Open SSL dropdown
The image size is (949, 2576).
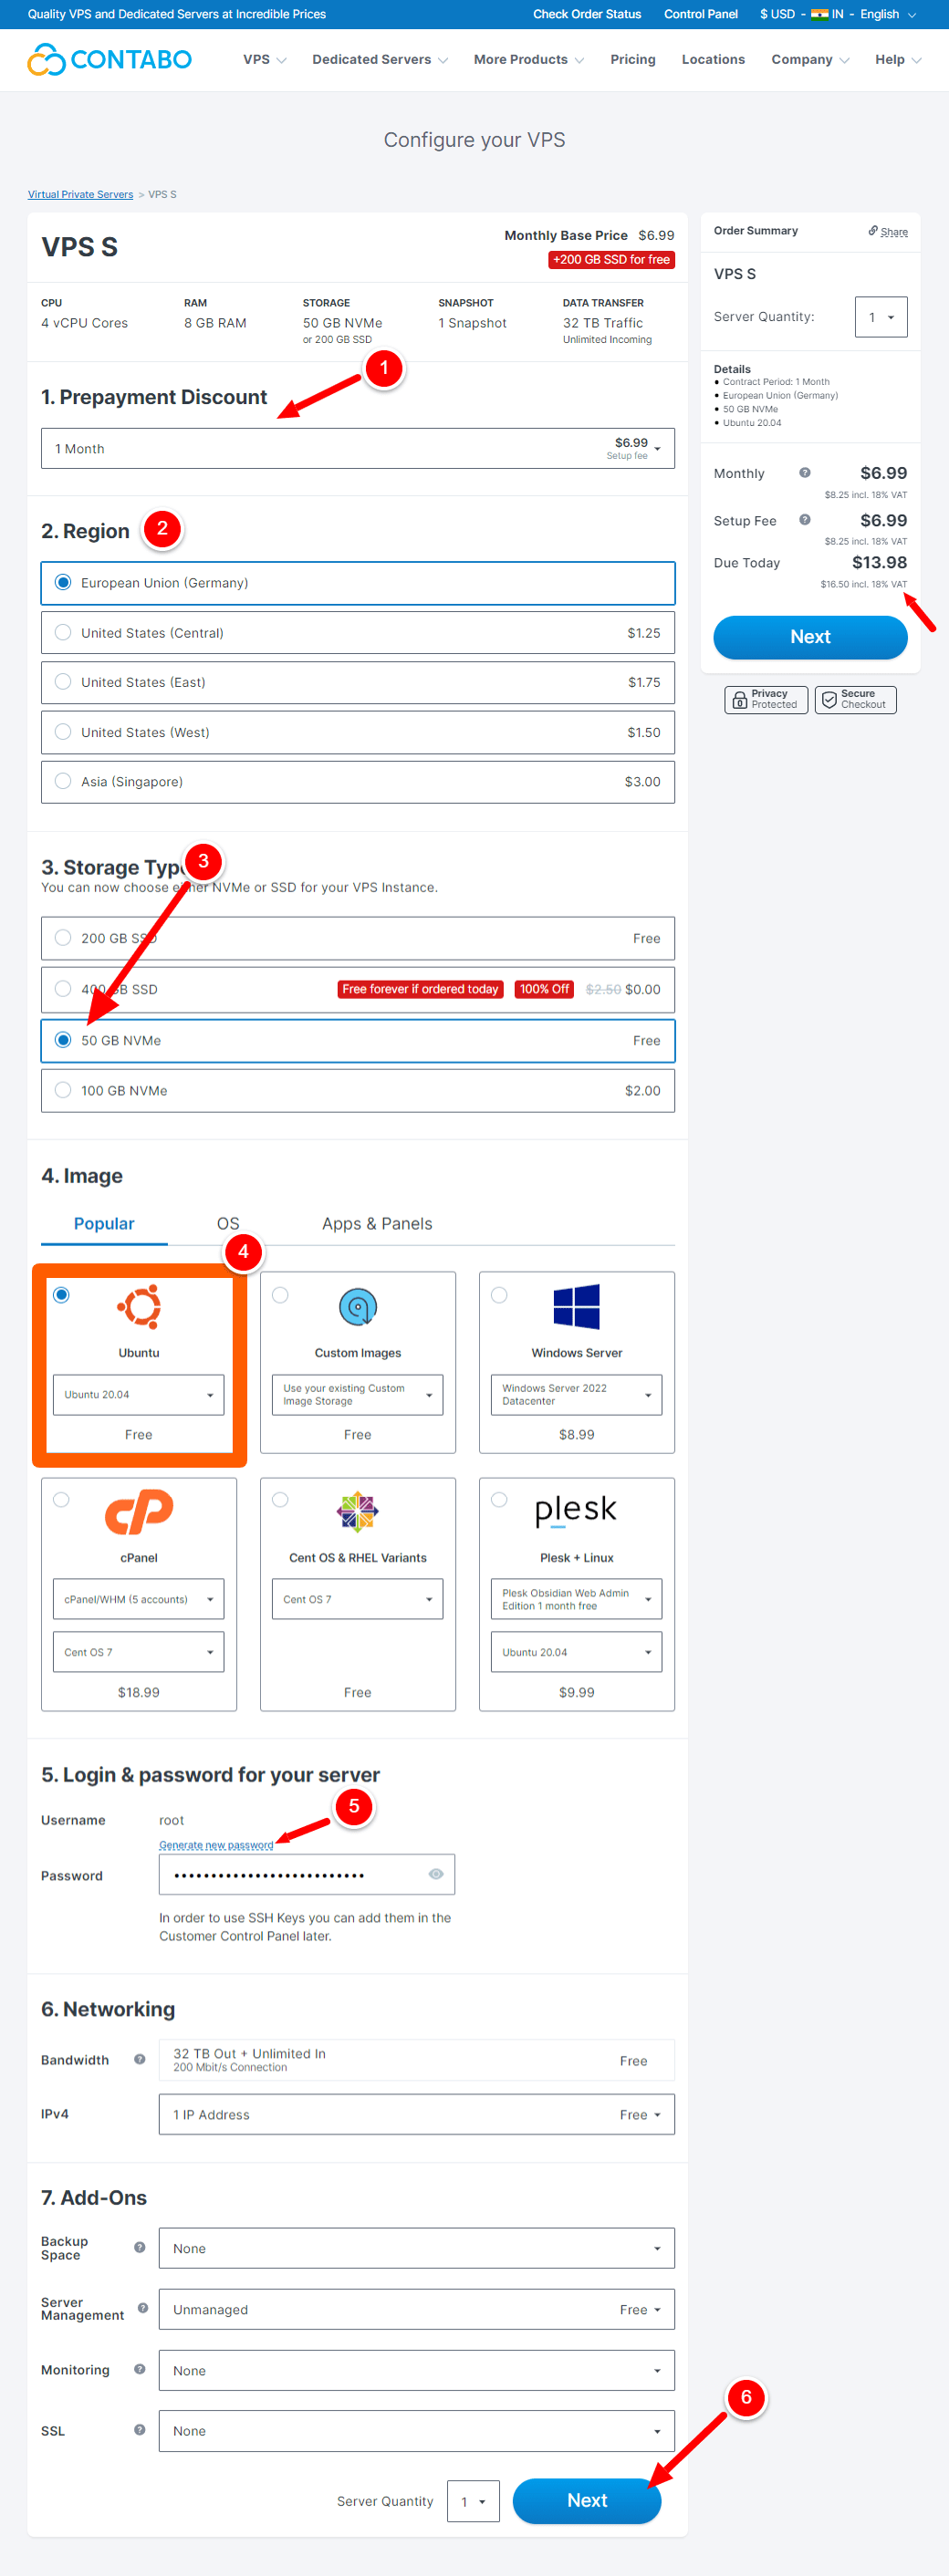(x=417, y=2431)
